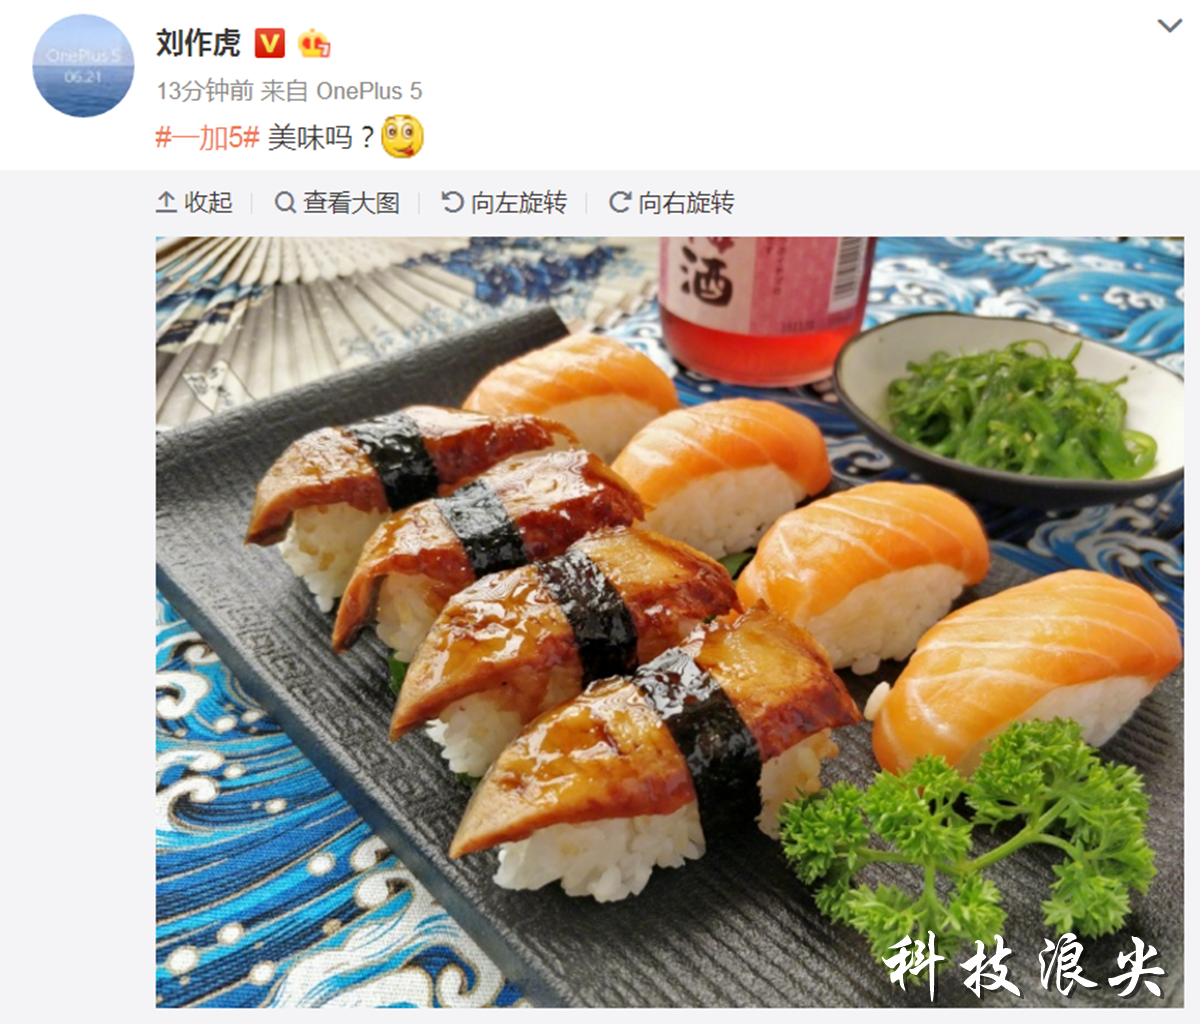Click the sushi photo to enlarge it

pos(670,622)
